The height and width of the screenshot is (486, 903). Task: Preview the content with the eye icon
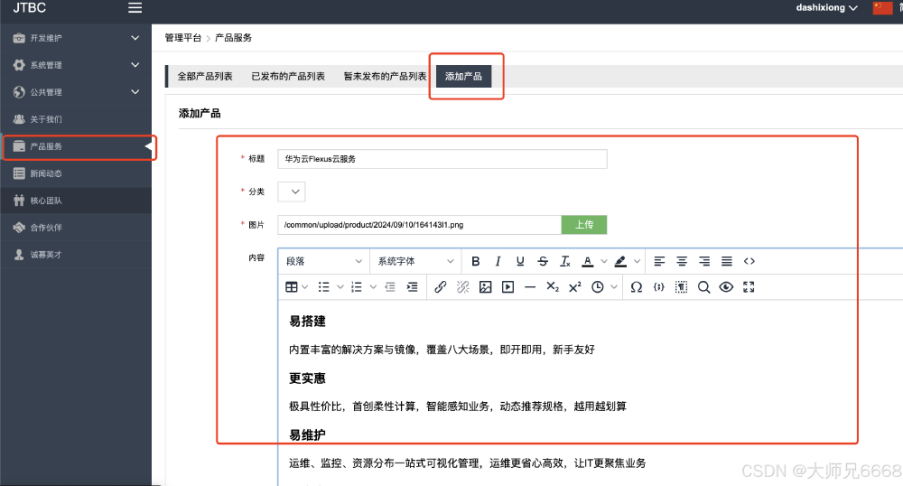pyautogui.click(x=726, y=287)
